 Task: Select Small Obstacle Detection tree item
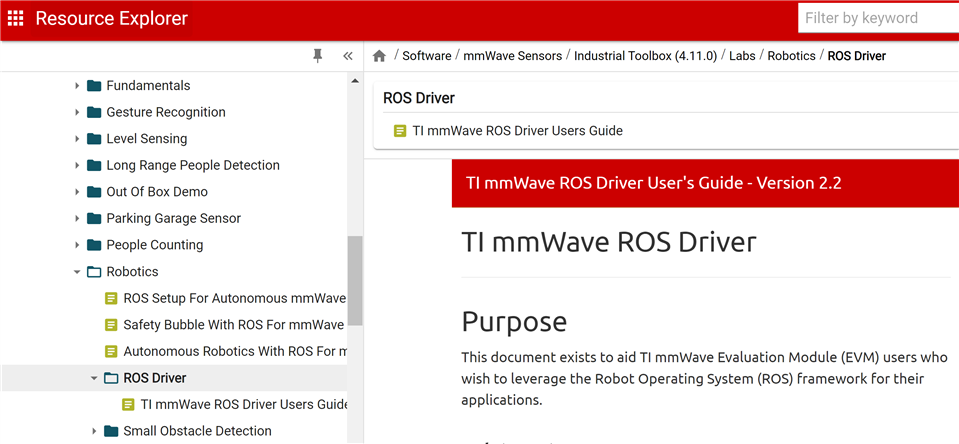coord(198,431)
